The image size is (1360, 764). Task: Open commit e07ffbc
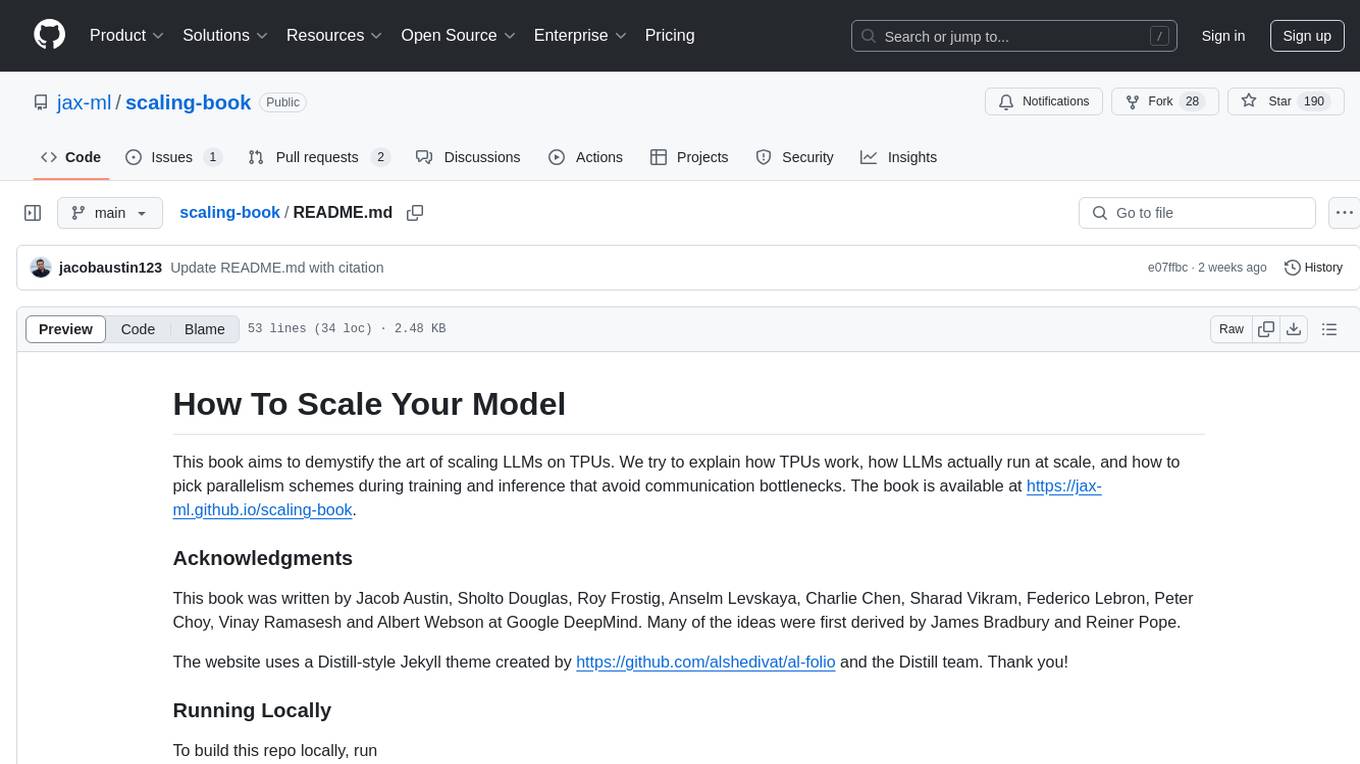coord(1167,268)
